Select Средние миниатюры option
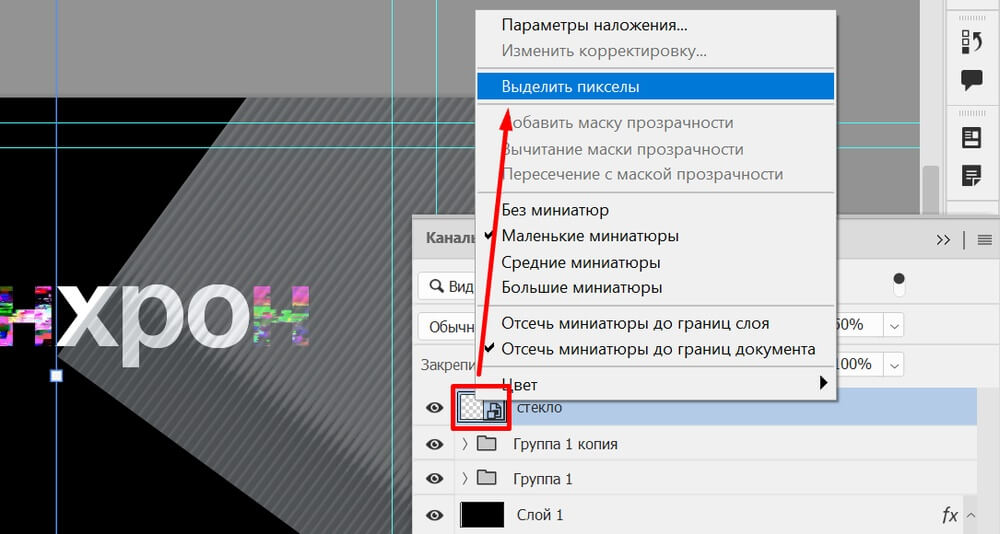Viewport: 1000px width, 534px height. coord(580,262)
